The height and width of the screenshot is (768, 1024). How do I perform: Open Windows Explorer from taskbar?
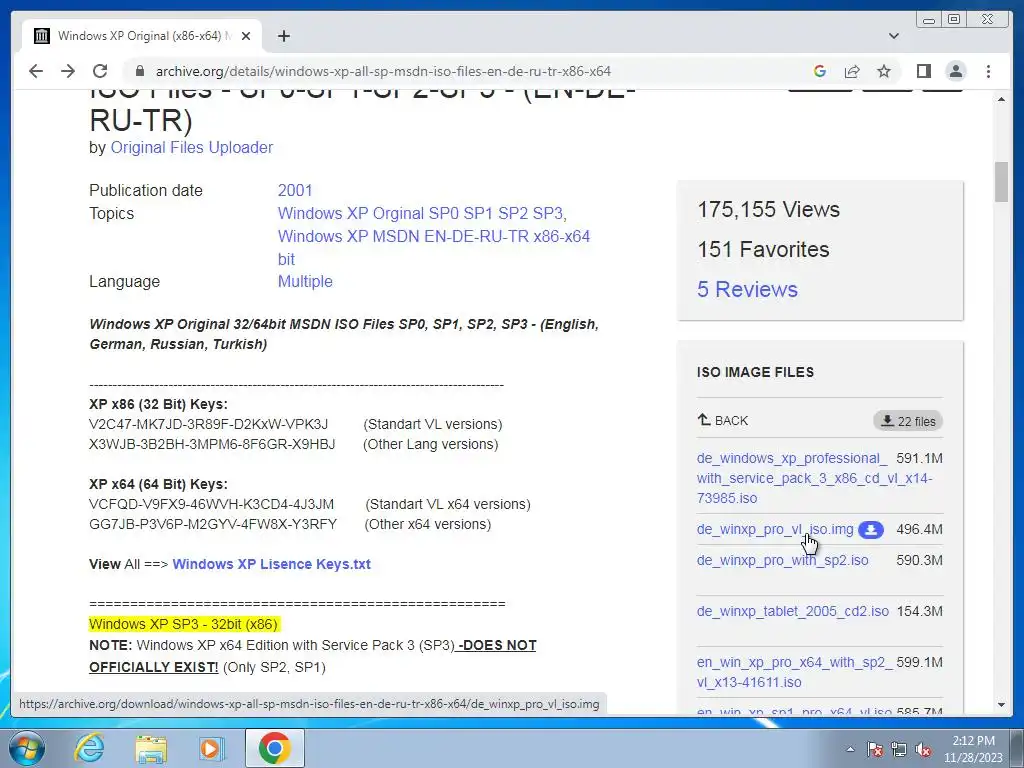pos(151,748)
